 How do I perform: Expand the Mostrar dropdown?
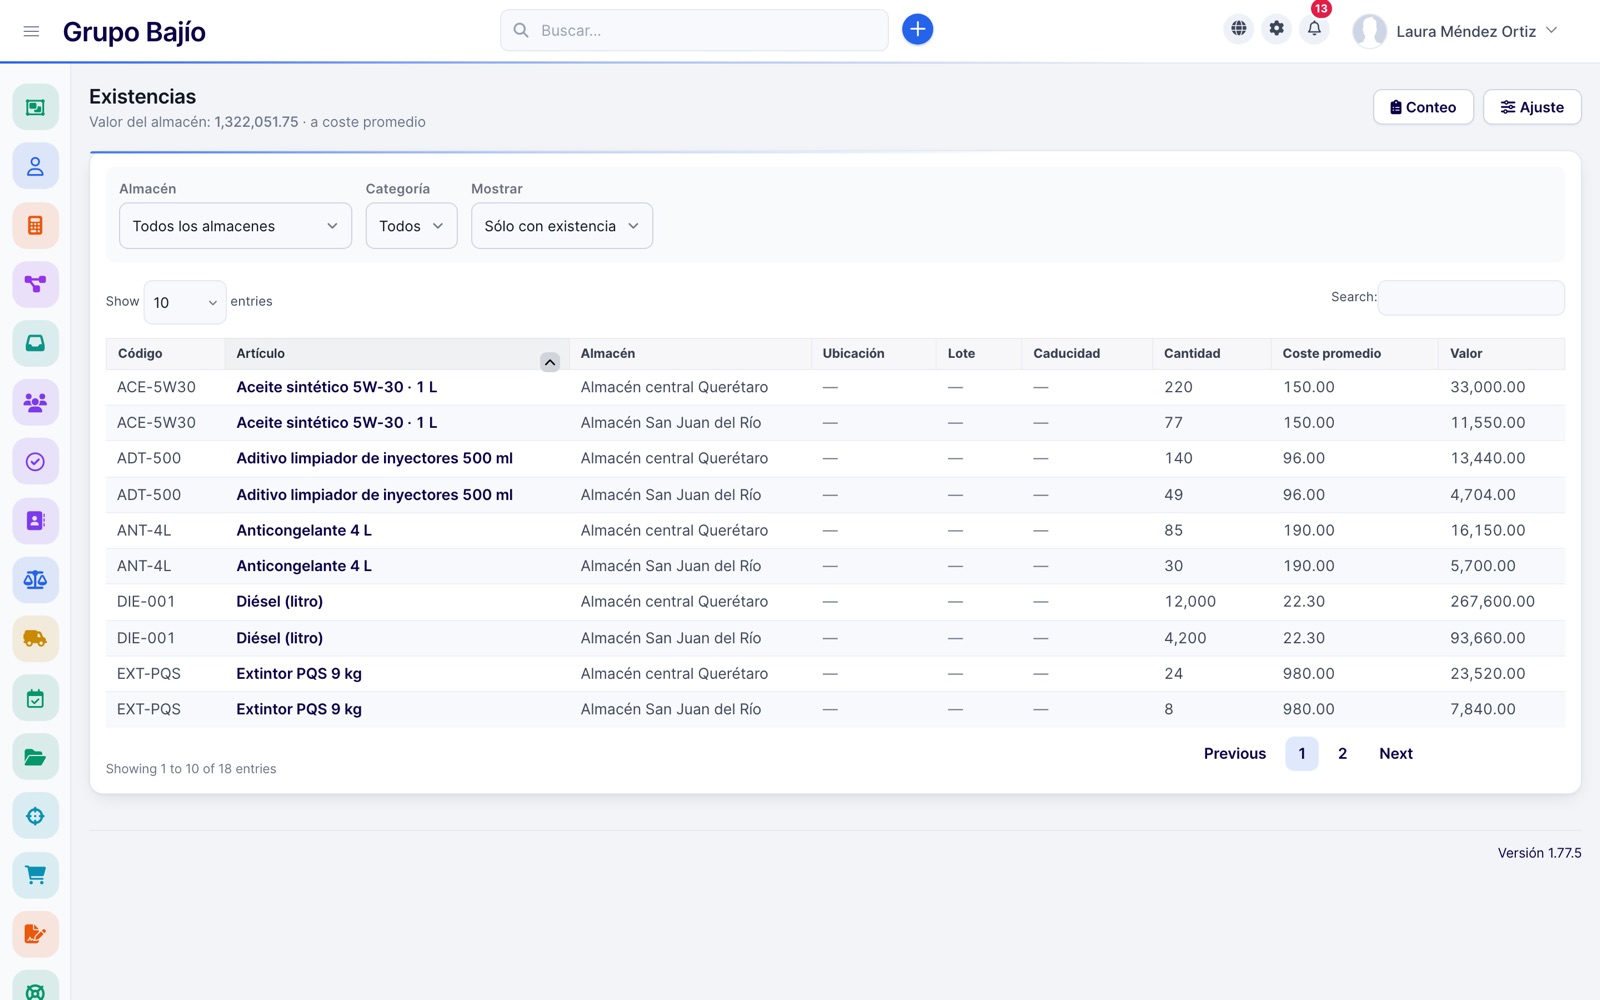pyautogui.click(x=562, y=226)
